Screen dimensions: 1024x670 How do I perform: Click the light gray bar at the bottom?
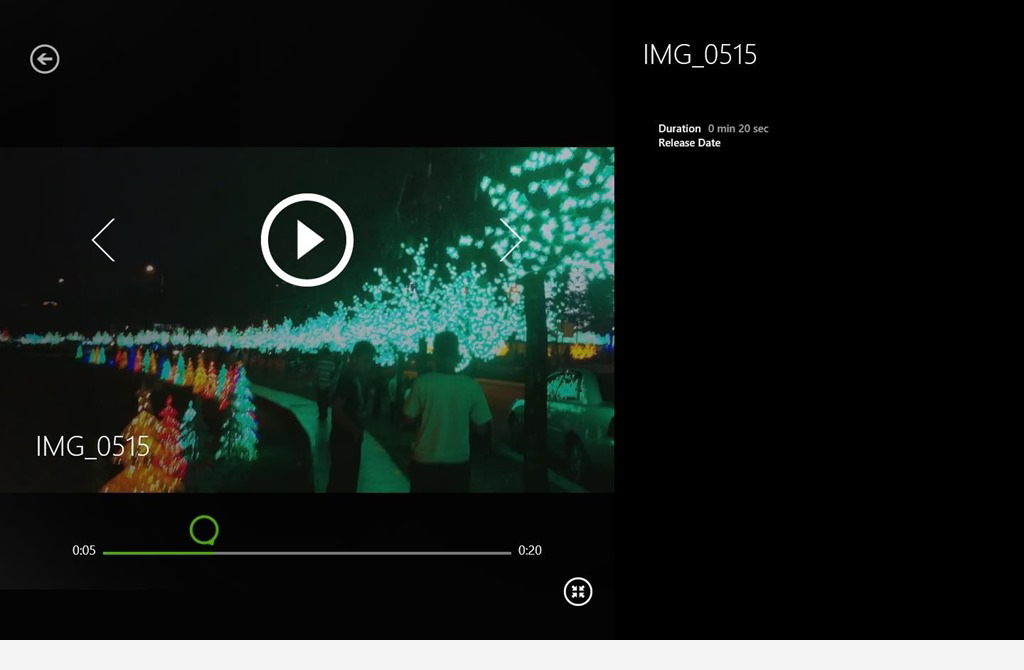tap(512, 655)
